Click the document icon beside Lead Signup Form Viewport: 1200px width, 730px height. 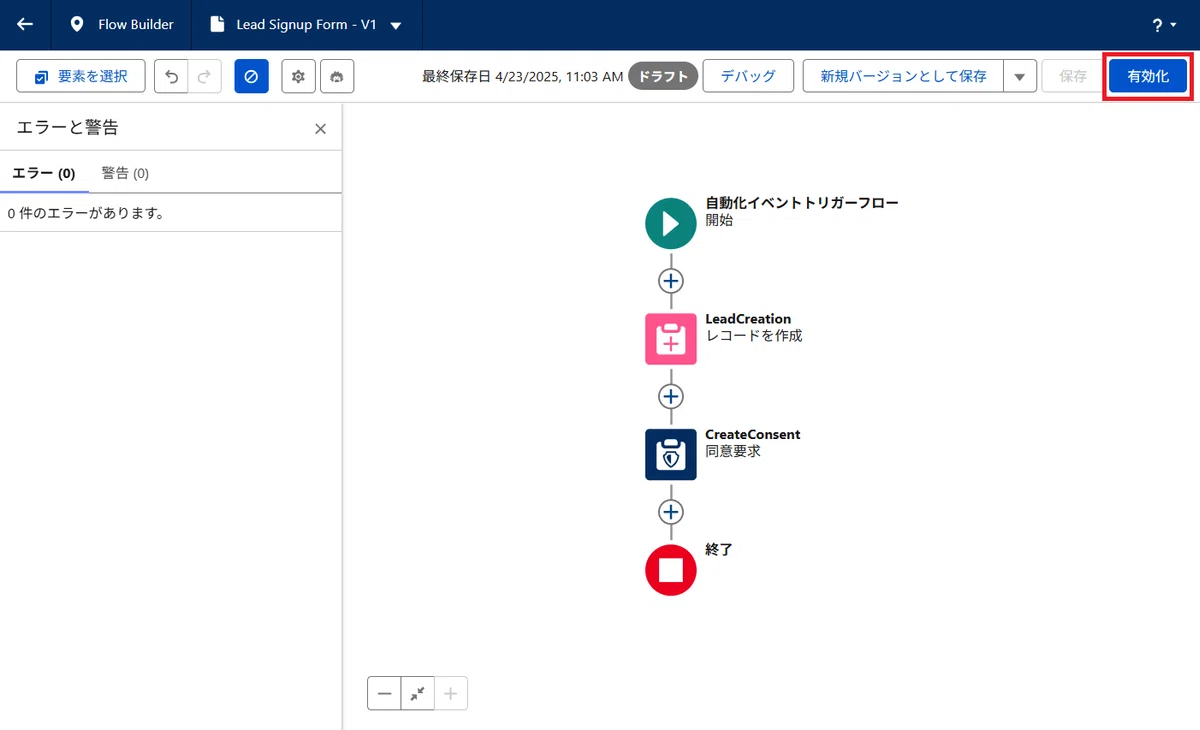click(217, 25)
